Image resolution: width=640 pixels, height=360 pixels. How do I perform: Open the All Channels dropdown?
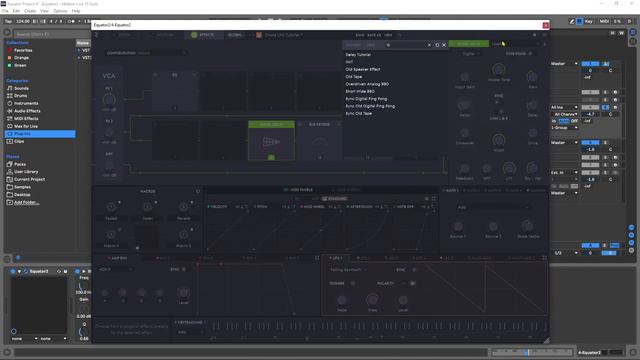tap(564, 114)
